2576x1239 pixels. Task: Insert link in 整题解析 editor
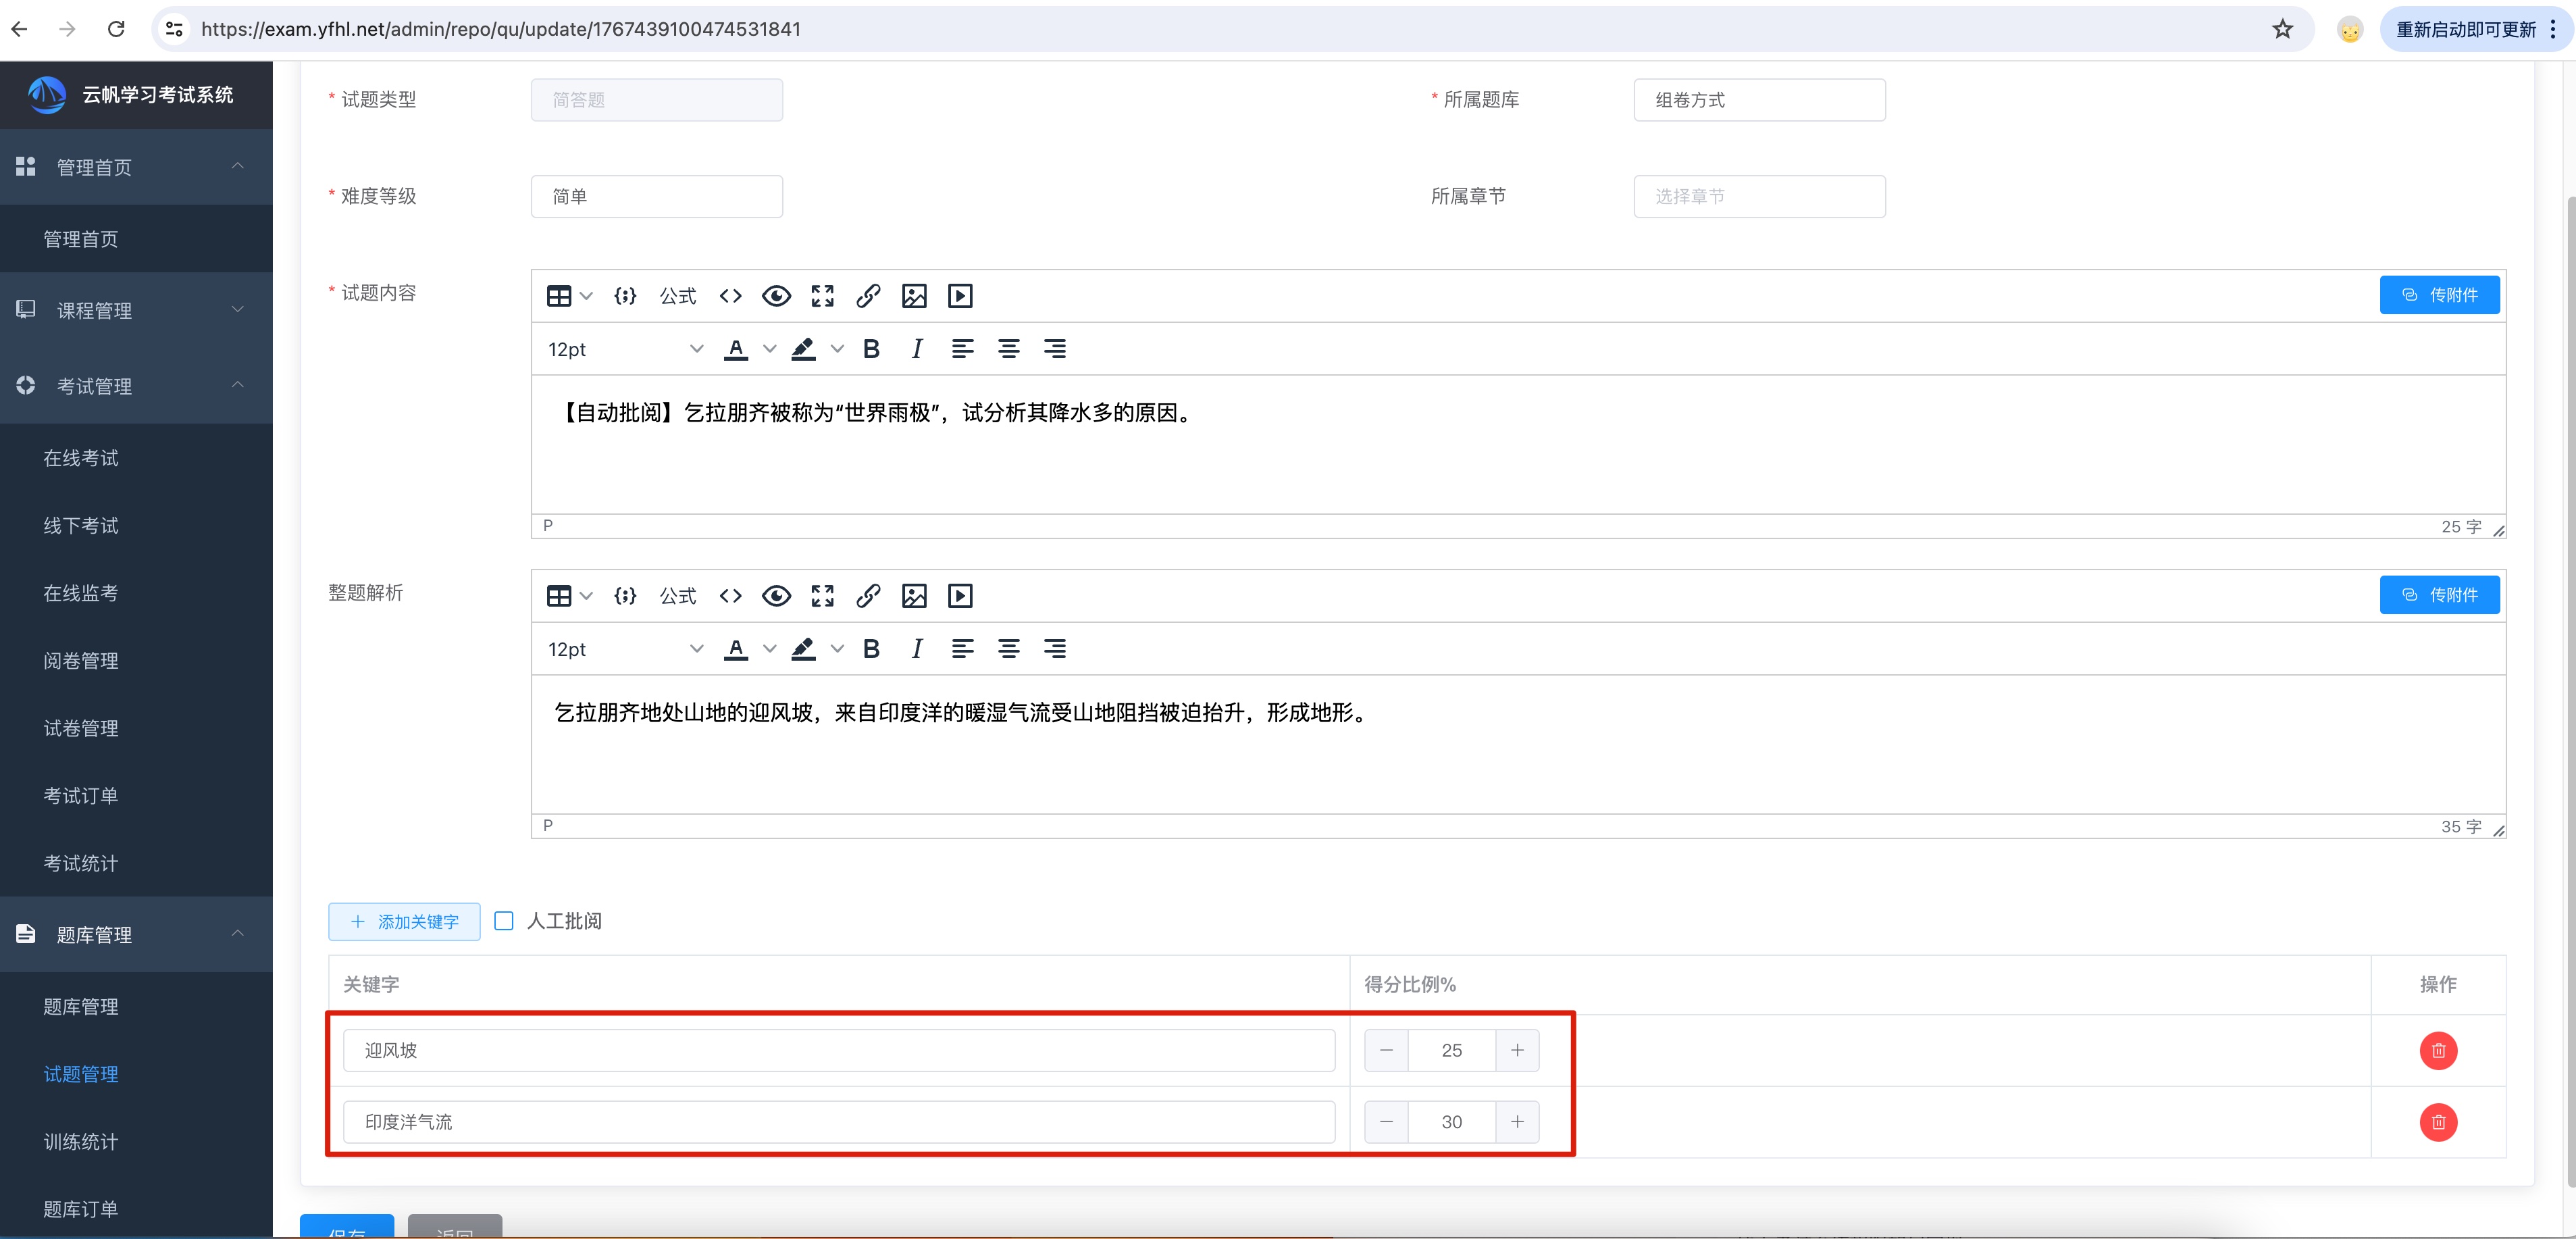point(868,596)
